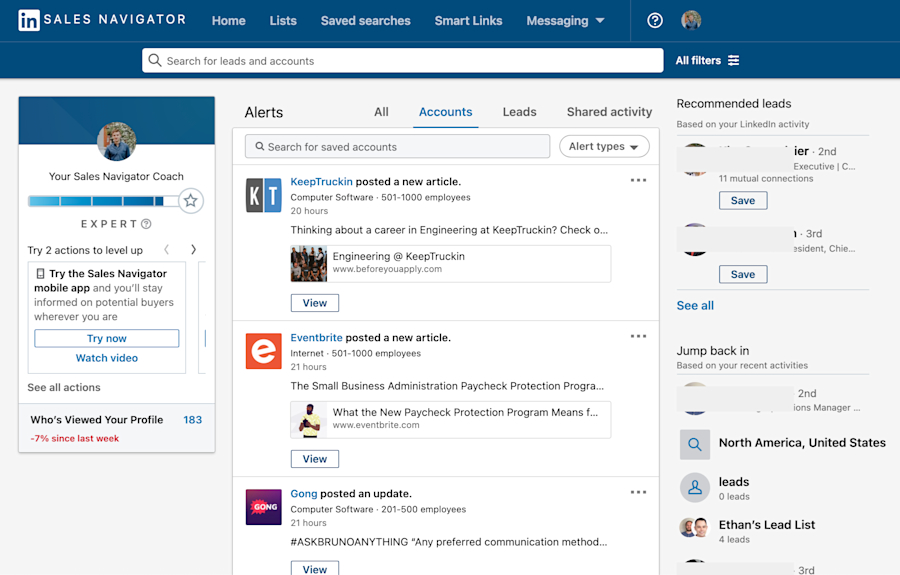The image size is (900, 575).
Task: Open Who's Viewed Your Profile count 183
Action: point(192,419)
